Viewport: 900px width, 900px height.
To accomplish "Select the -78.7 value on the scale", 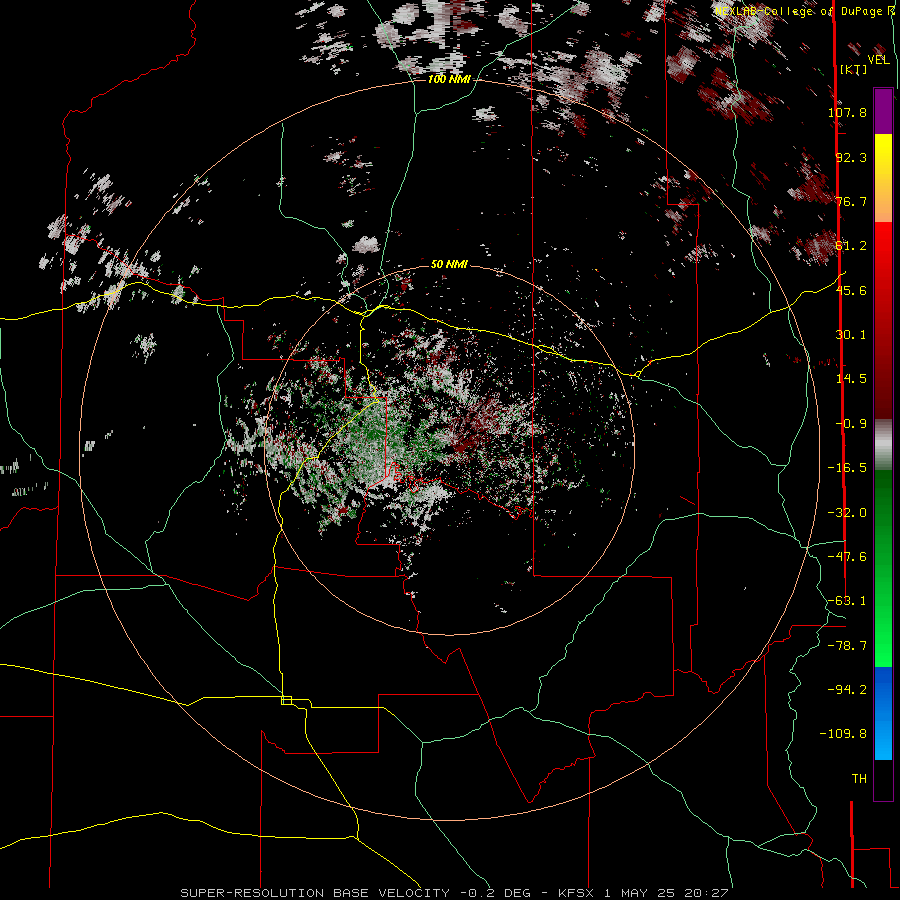I will [847, 646].
